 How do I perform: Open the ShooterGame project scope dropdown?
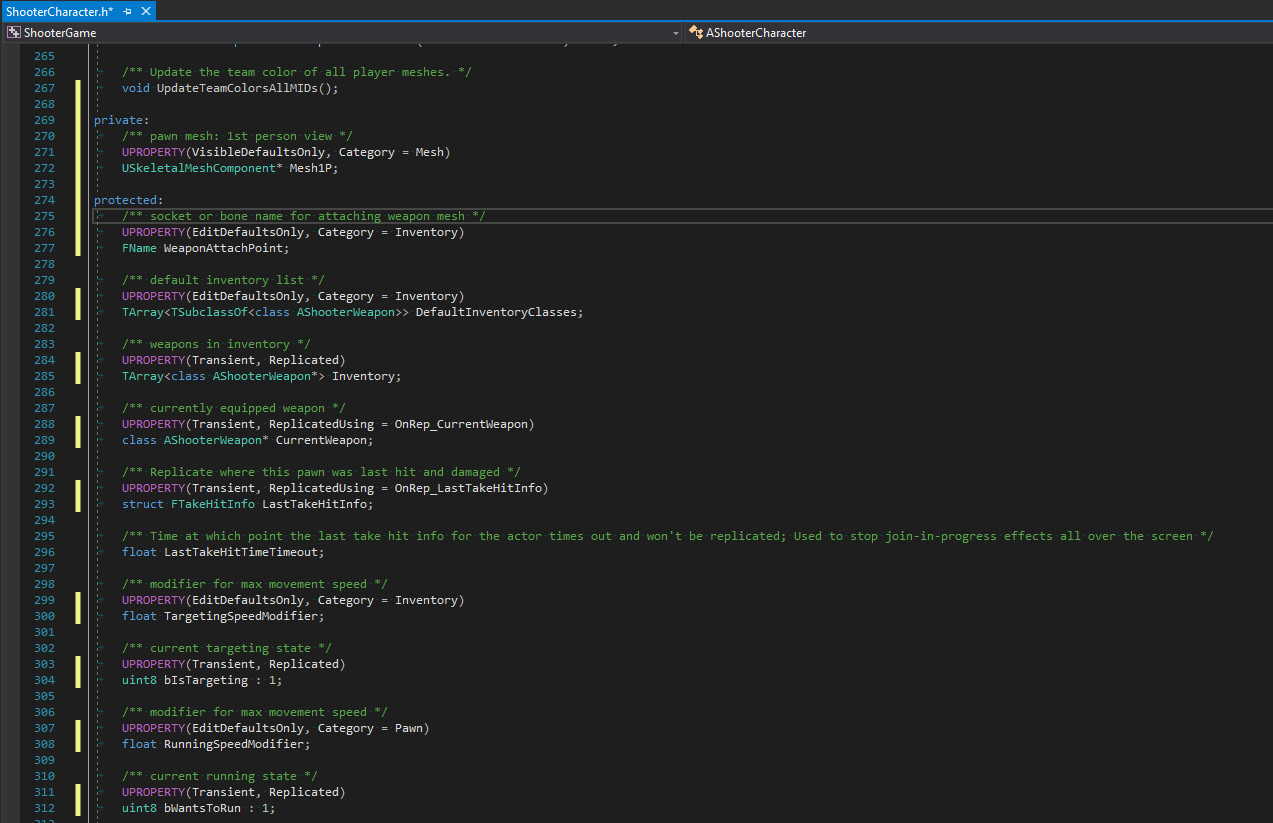point(342,32)
